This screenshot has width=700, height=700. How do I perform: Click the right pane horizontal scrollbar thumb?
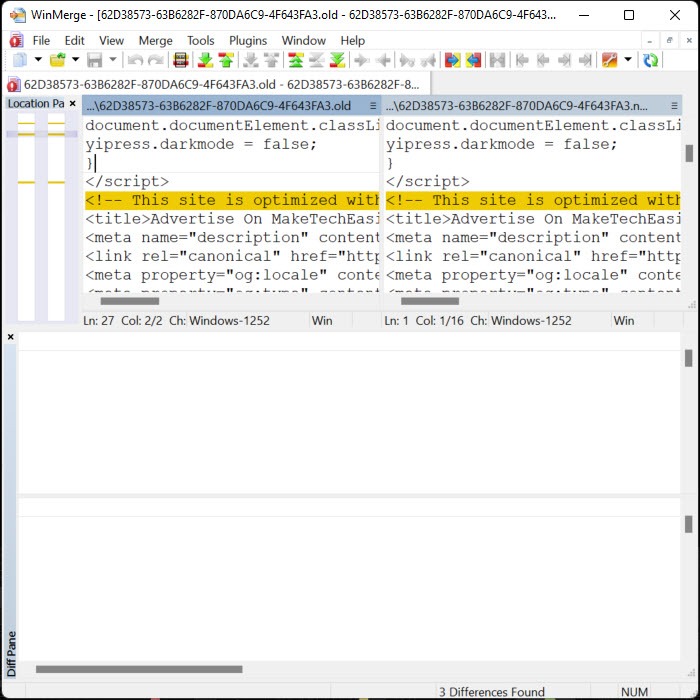pos(430,301)
